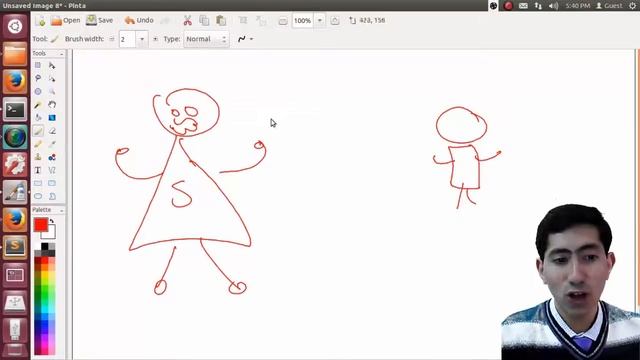640x360 pixels.
Task: Open the brush Type Normal dropdown
Action: point(206,39)
